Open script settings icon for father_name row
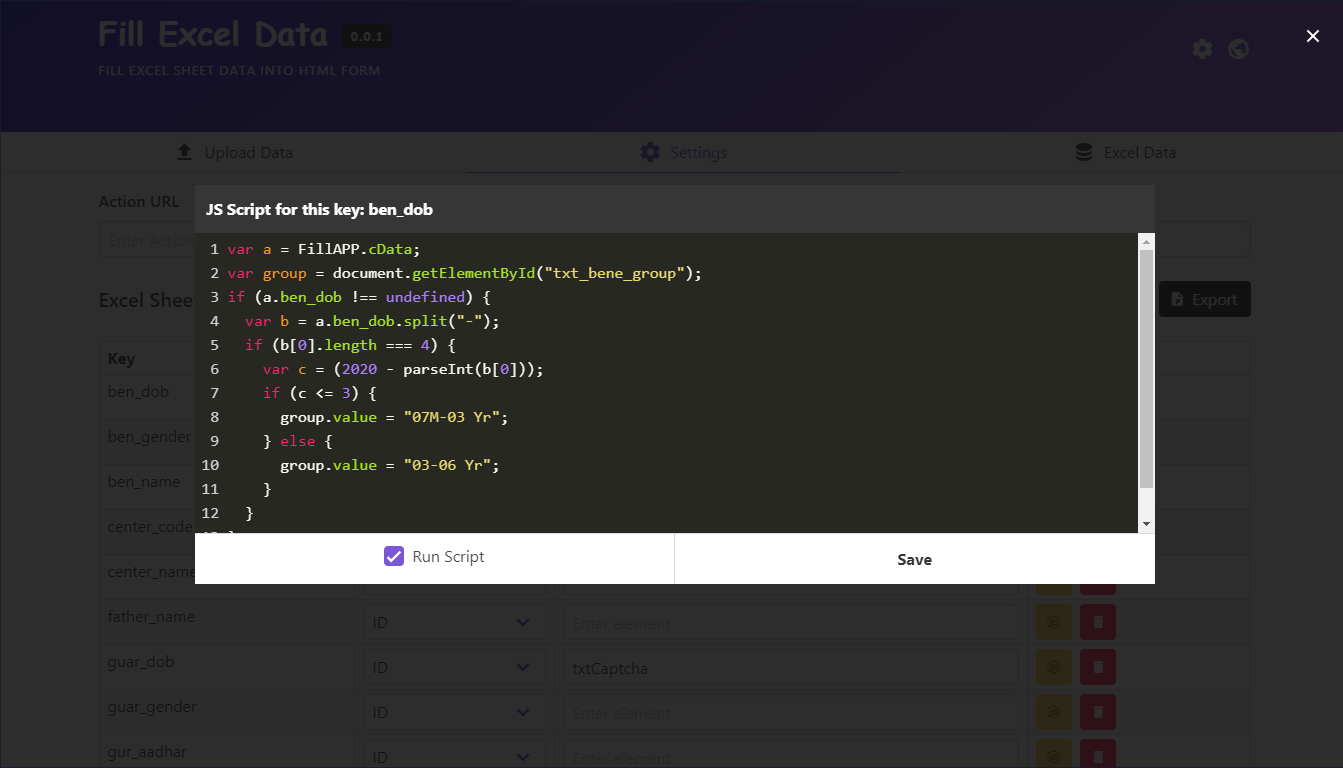Image resolution: width=1343 pixels, height=768 pixels. tap(1053, 622)
